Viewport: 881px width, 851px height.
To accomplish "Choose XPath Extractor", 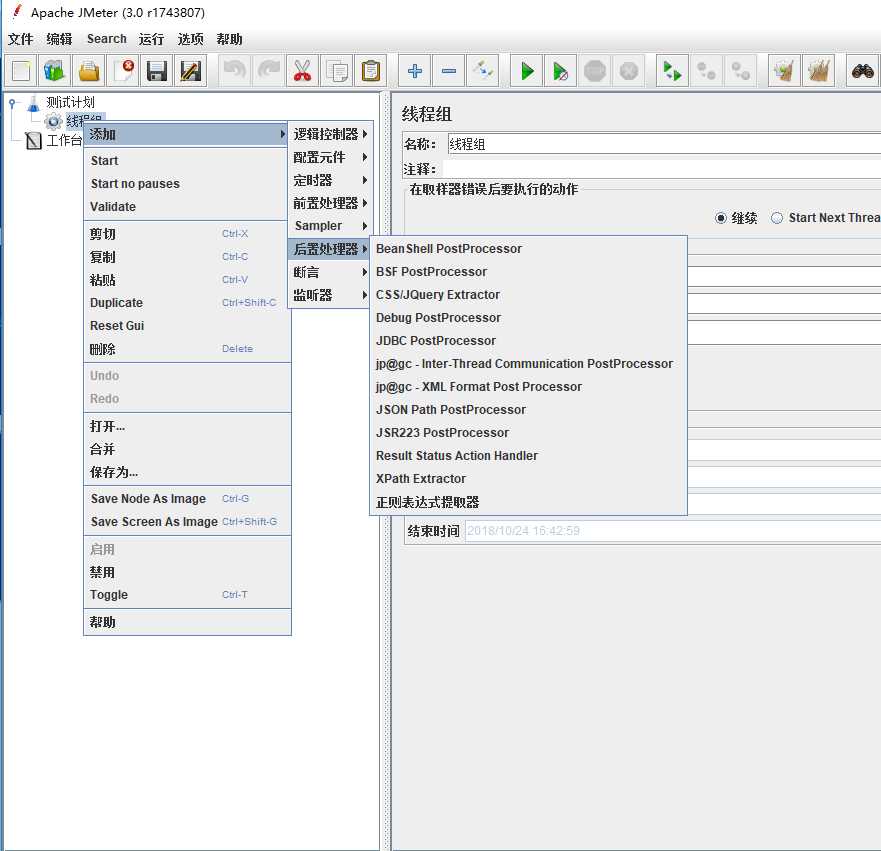I will coord(528,479).
